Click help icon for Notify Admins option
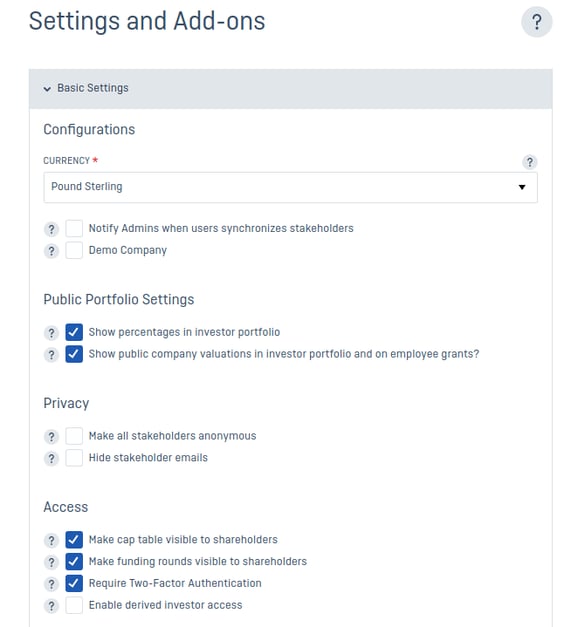 (x=51, y=229)
